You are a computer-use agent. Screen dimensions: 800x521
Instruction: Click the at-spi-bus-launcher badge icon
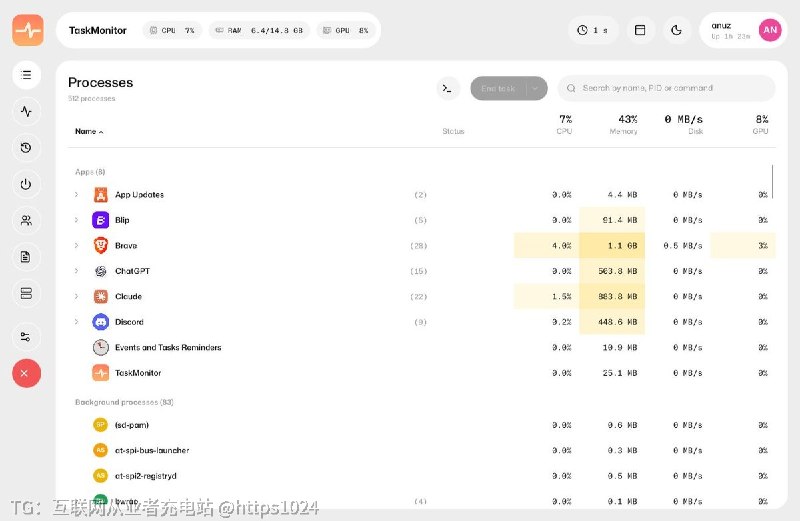pos(101,450)
